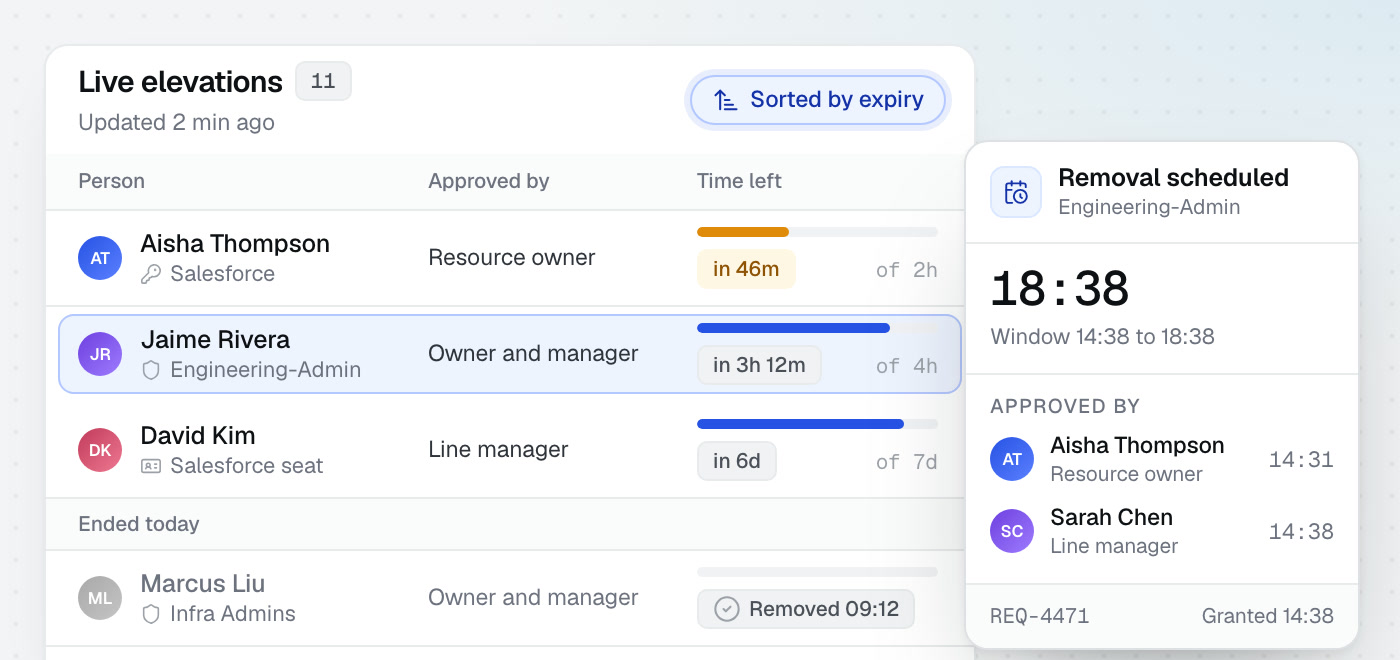Click the Owner and manager cell in Jaime Rivera's row
The height and width of the screenshot is (660, 1400).
(533, 354)
